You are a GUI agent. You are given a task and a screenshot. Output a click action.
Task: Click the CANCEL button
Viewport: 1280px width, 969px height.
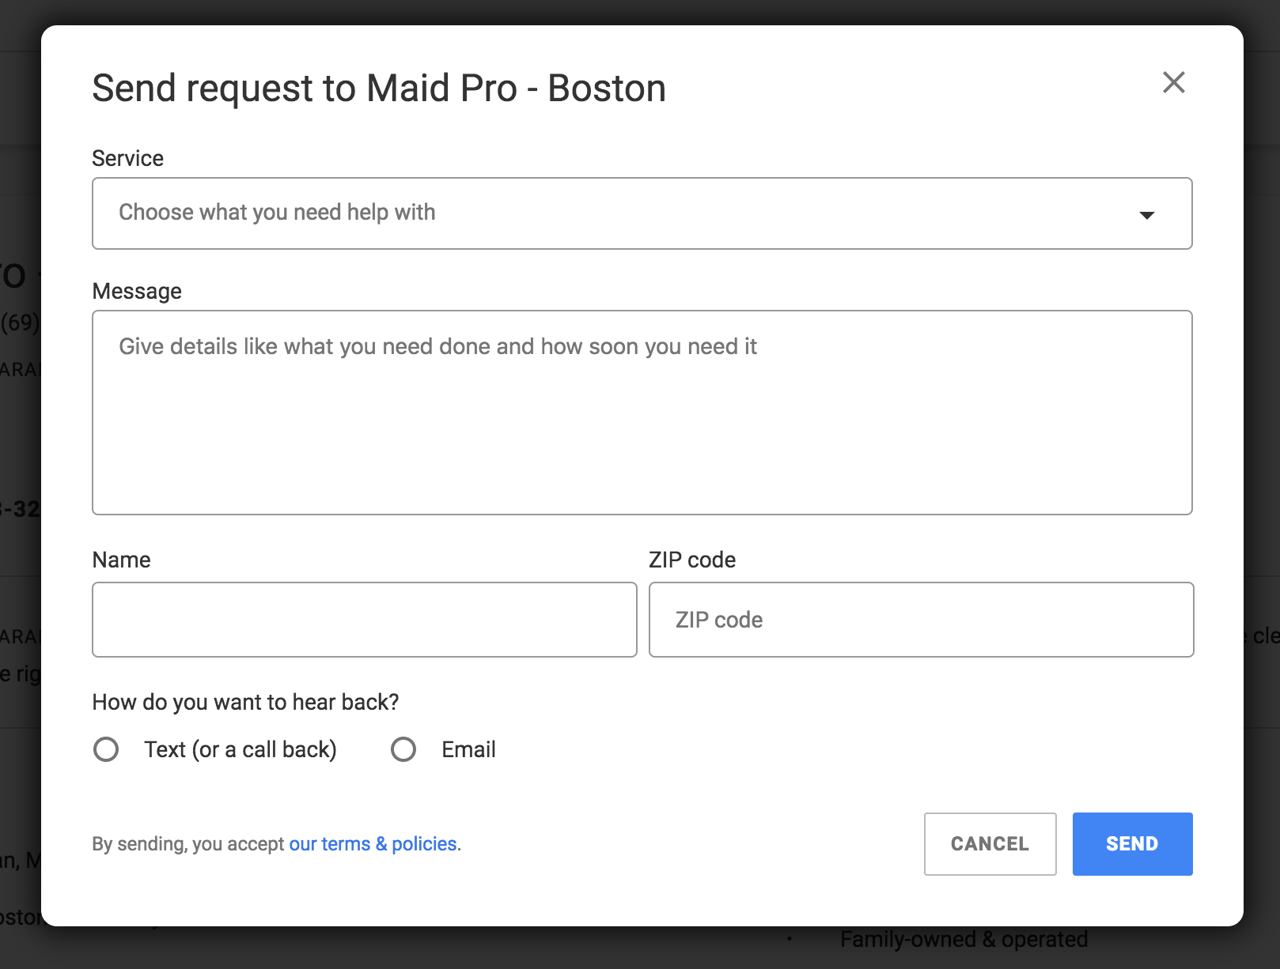pos(990,844)
